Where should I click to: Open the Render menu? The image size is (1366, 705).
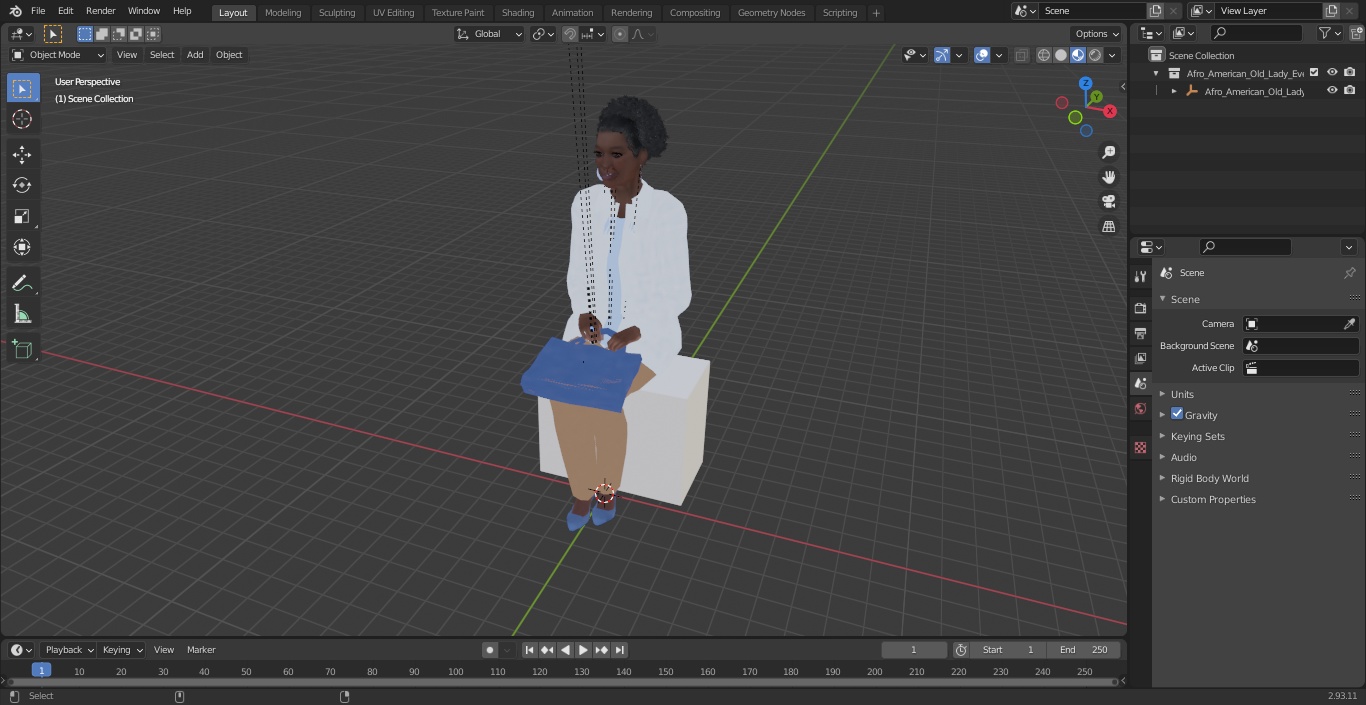[x=100, y=11]
